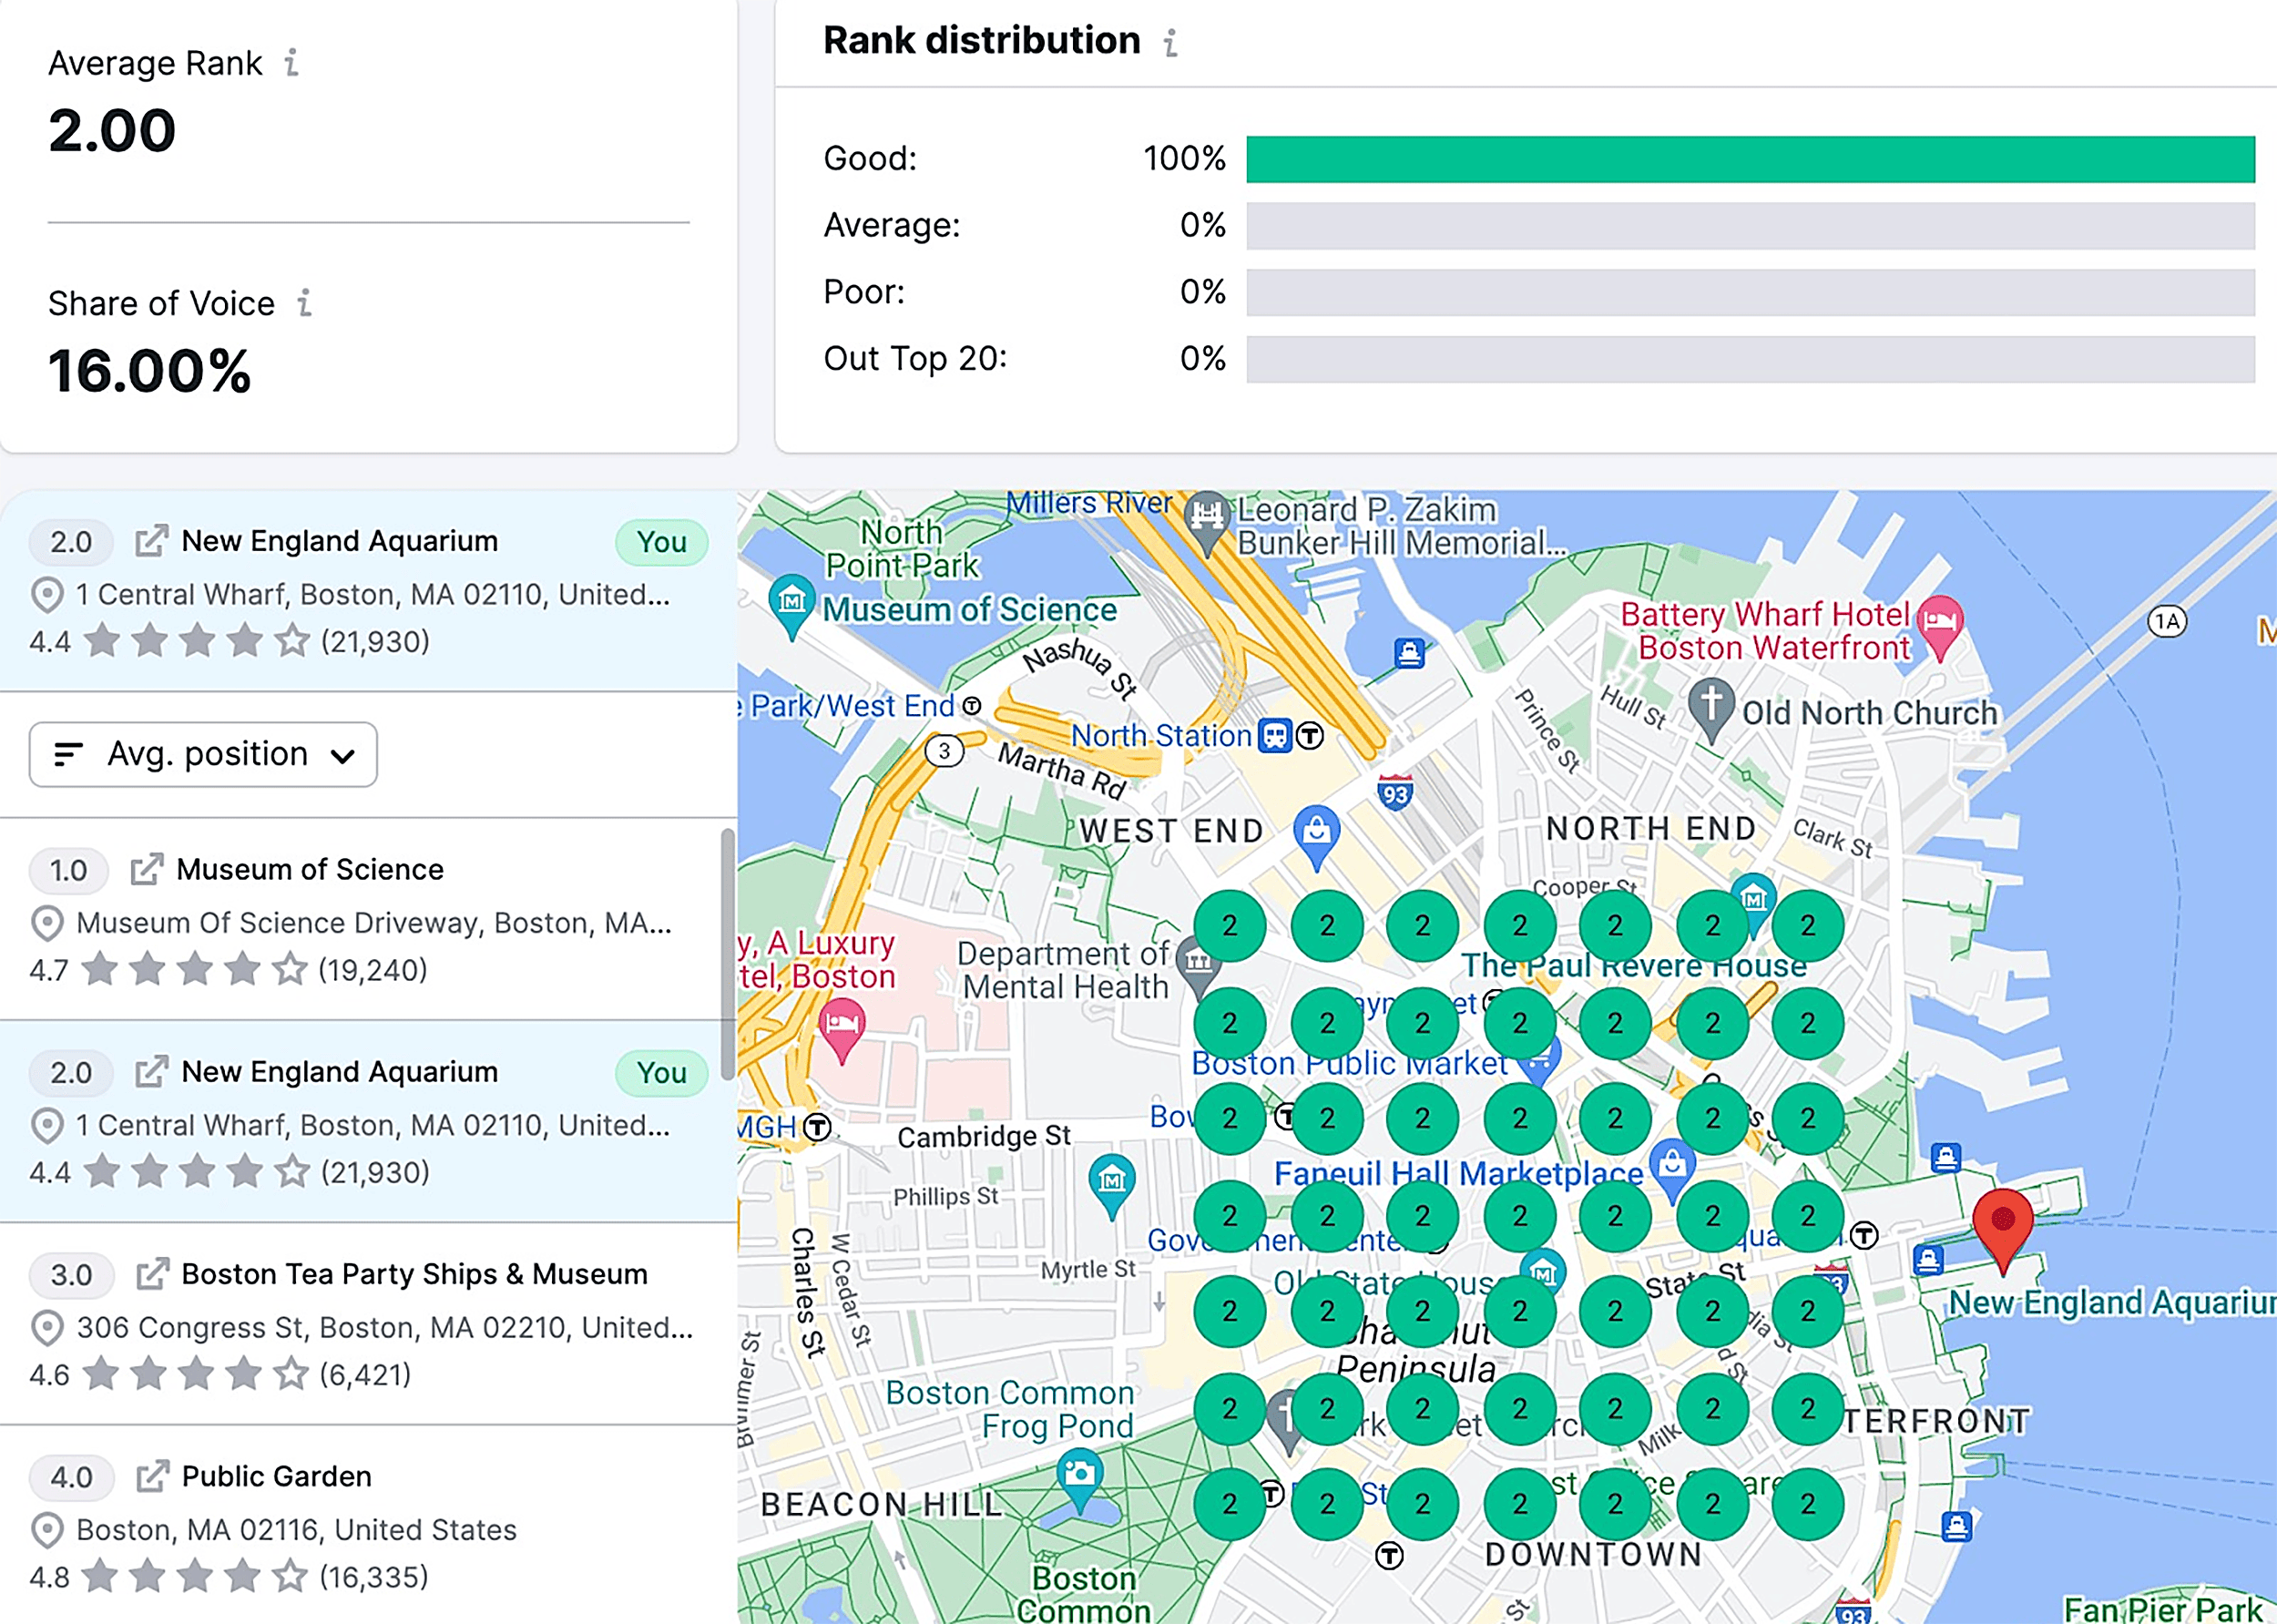Open the Average Rank info tooltip

tap(292, 62)
